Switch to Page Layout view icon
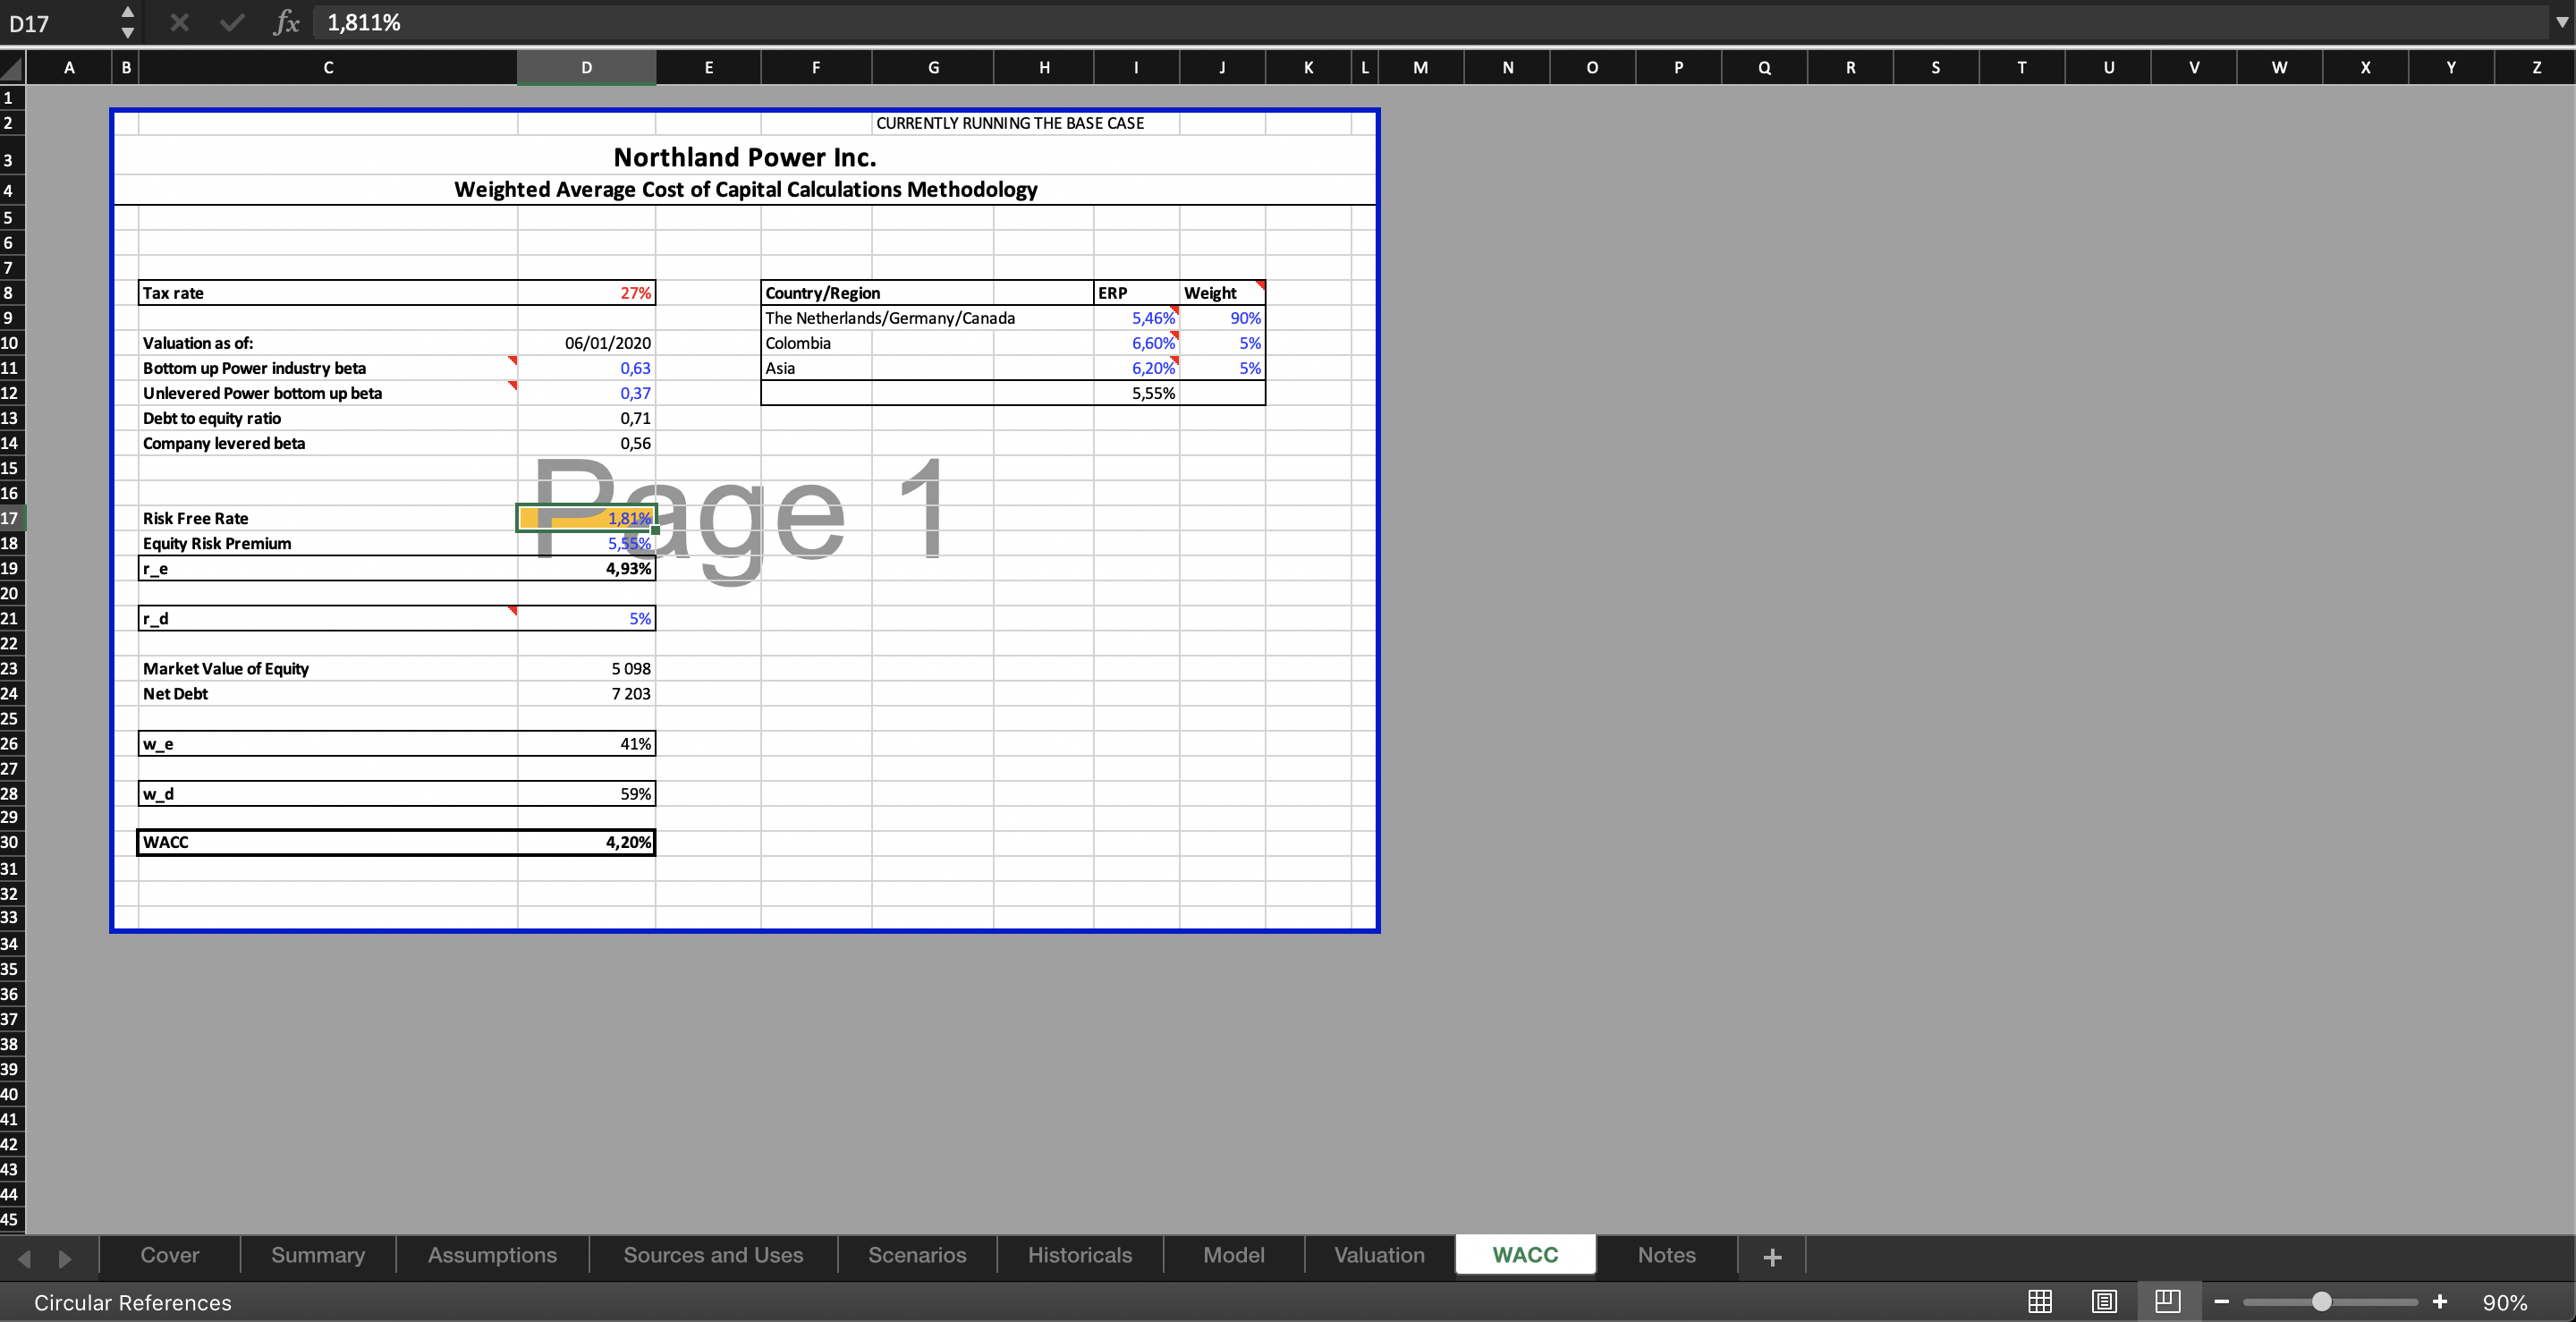The image size is (2576, 1322). 2104,1301
